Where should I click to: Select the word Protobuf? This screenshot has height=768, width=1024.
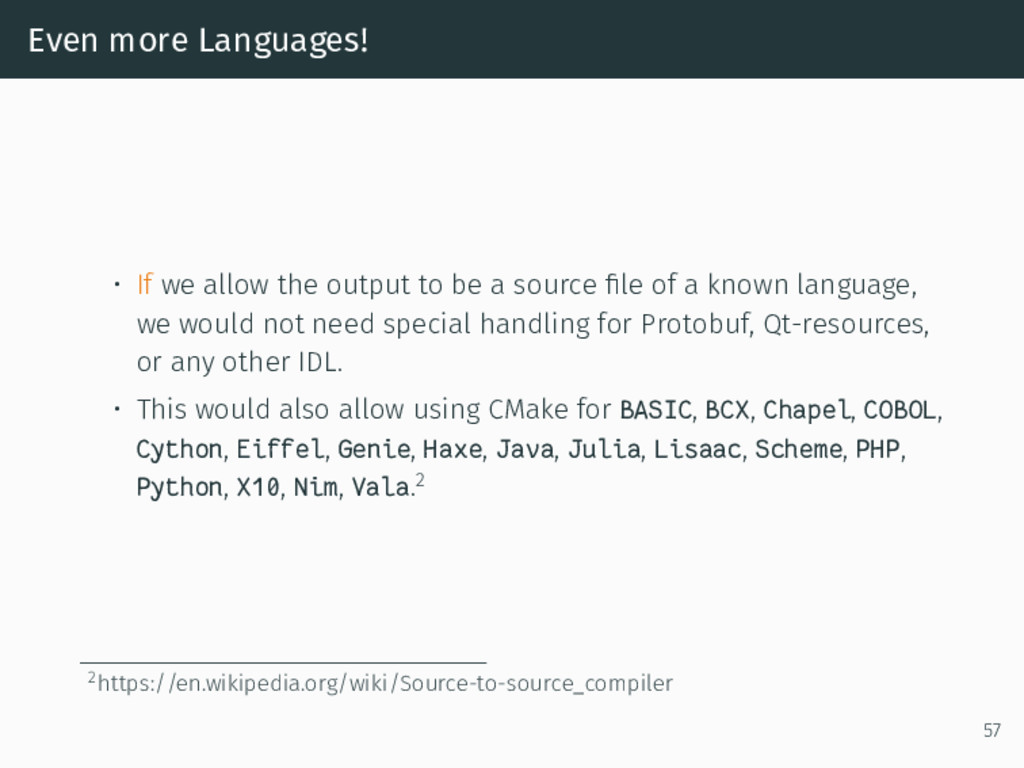click(x=695, y=324)
